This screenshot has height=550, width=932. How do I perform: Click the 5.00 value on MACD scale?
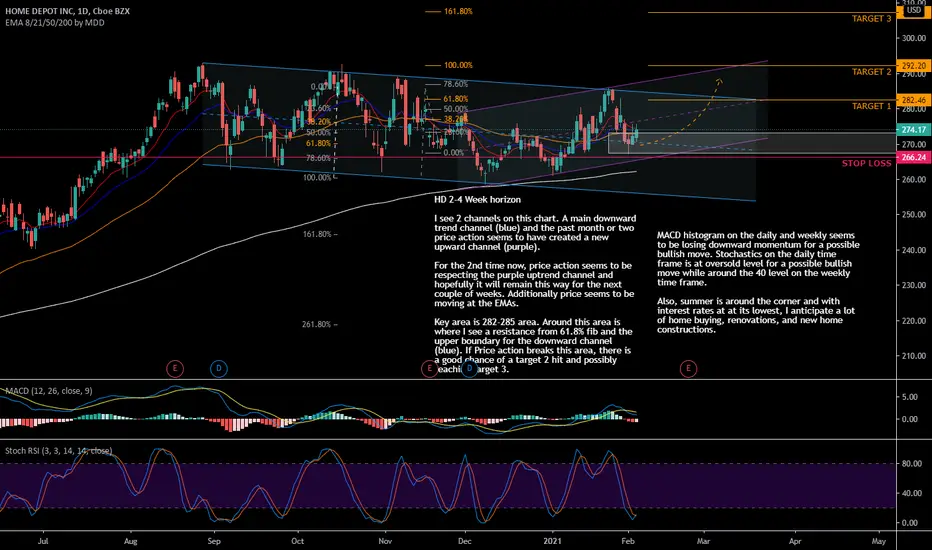pyautogui.click(x=910, y=397)
